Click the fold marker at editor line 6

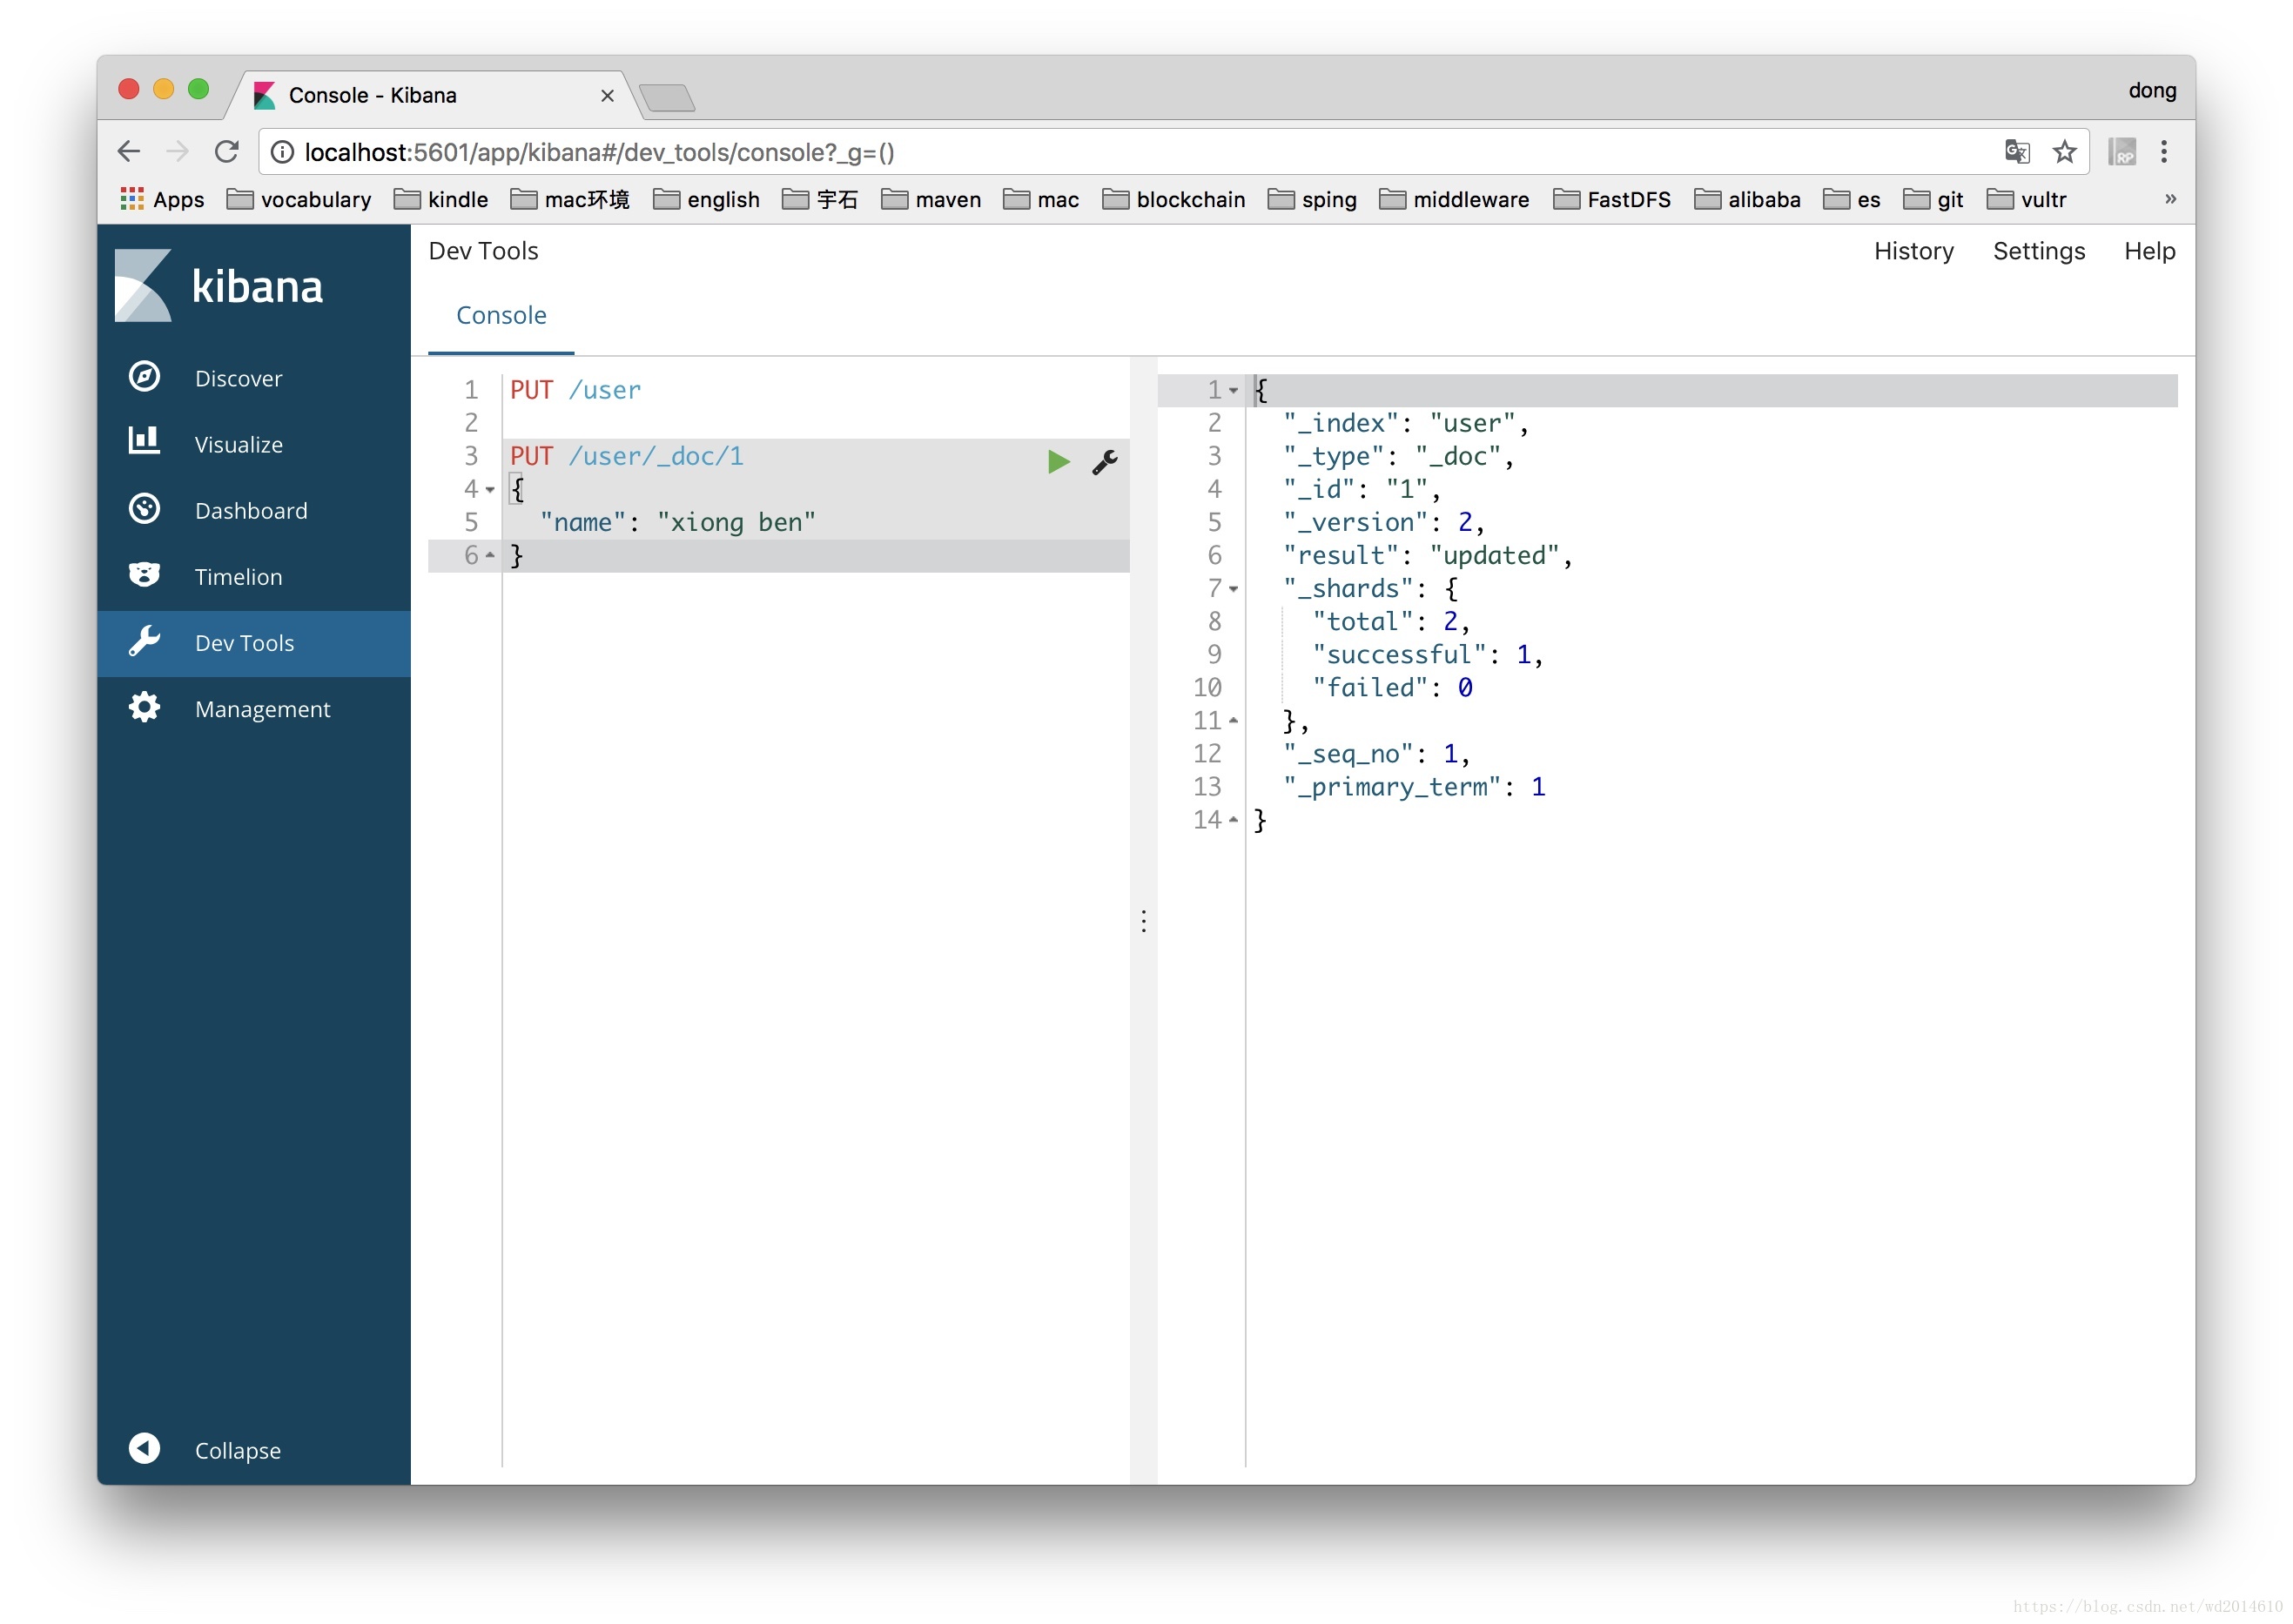(x=490, y=555)
